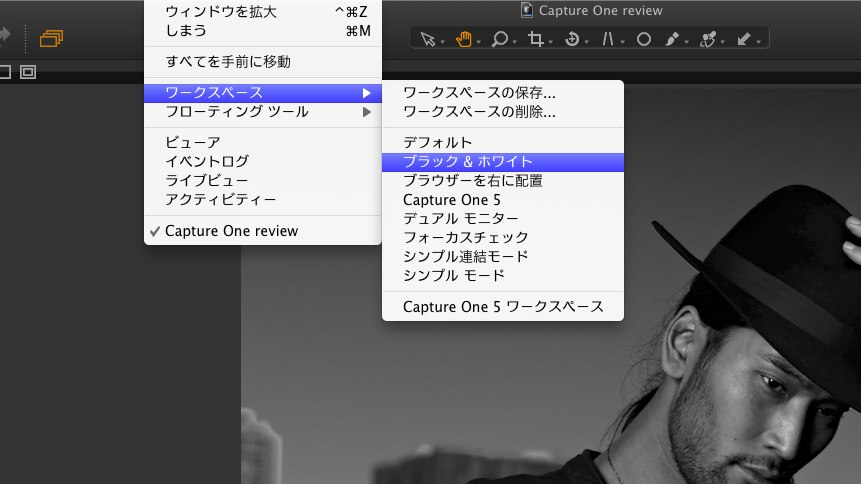The height and width of the screenshot is (484, 861).
Task: Open Rotate tool options dropdown arrow
Action: pos(586,42)
